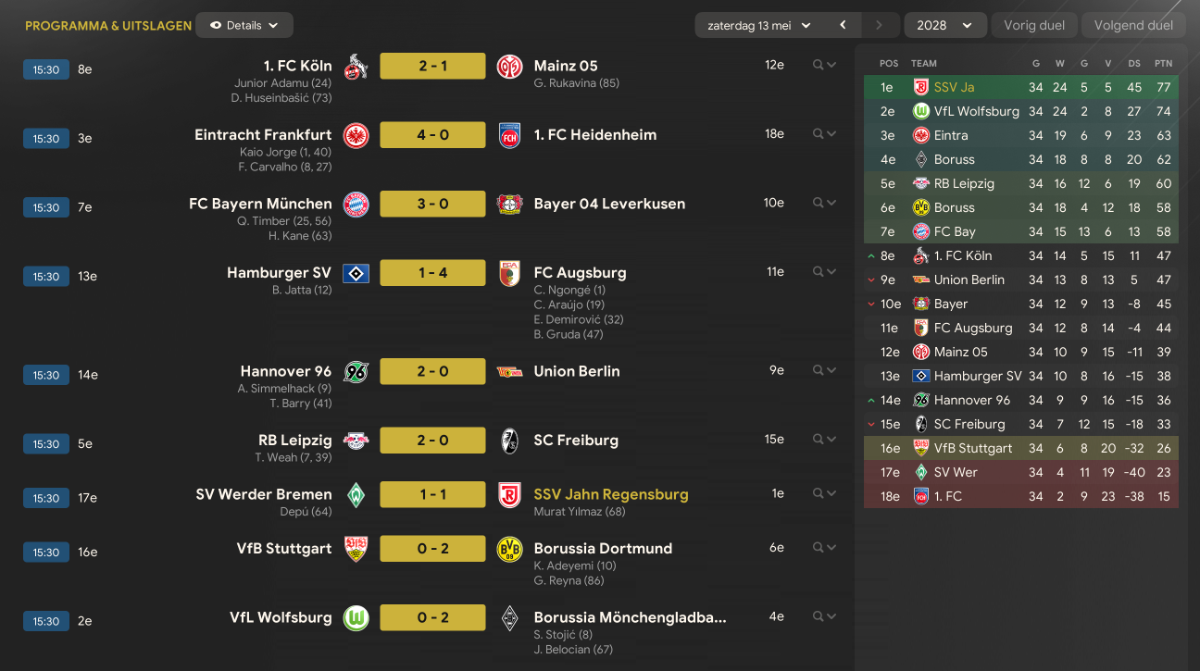Click the Hannover 96 club logo

pos(355,372)
